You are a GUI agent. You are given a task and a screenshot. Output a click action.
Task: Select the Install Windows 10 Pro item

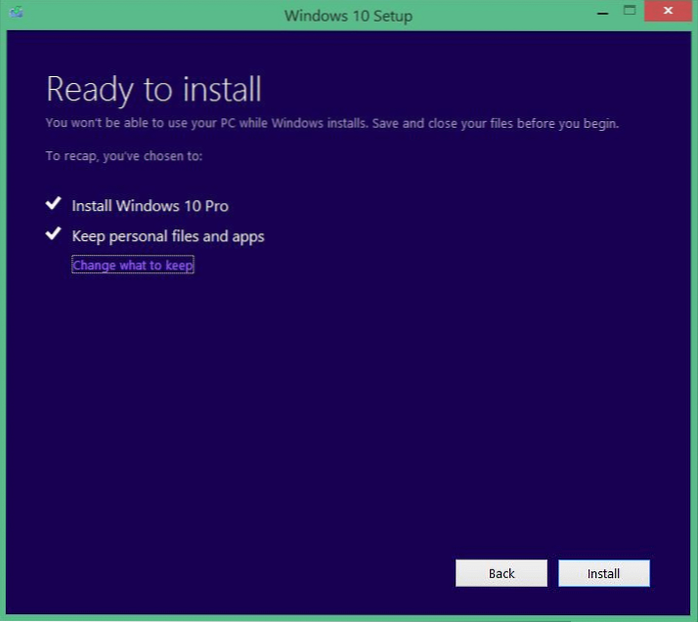[x=150, y=206]
